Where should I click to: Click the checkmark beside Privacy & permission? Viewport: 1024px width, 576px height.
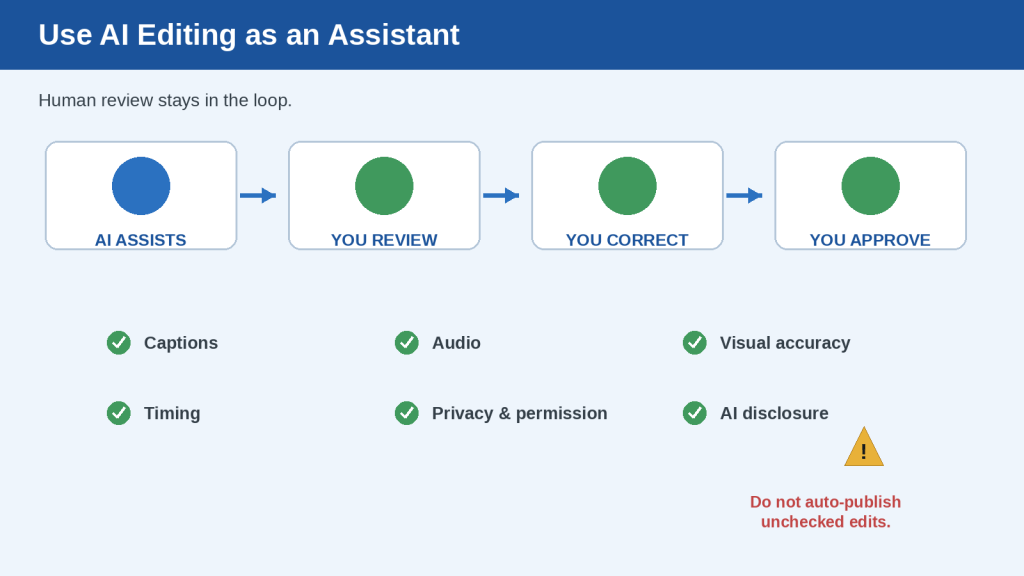[x=407, y=413]
